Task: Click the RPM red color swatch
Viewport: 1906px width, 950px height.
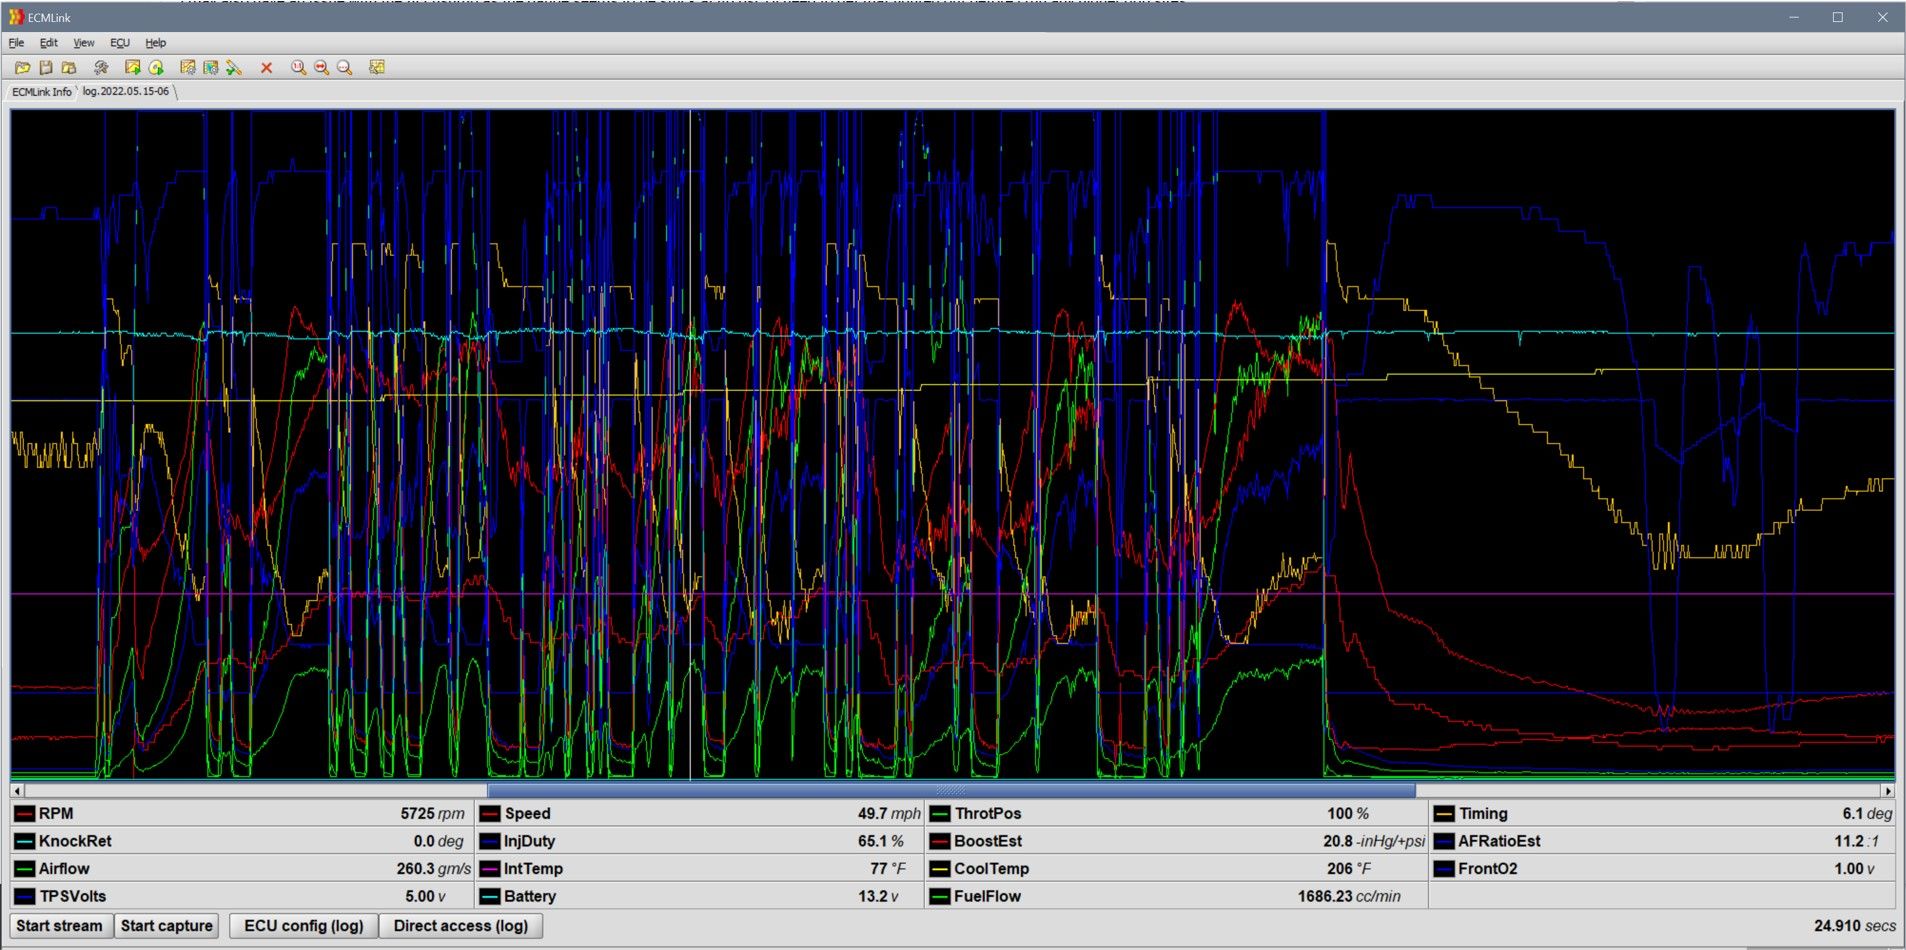Action: pyautogui.click(x=25, y=814)
